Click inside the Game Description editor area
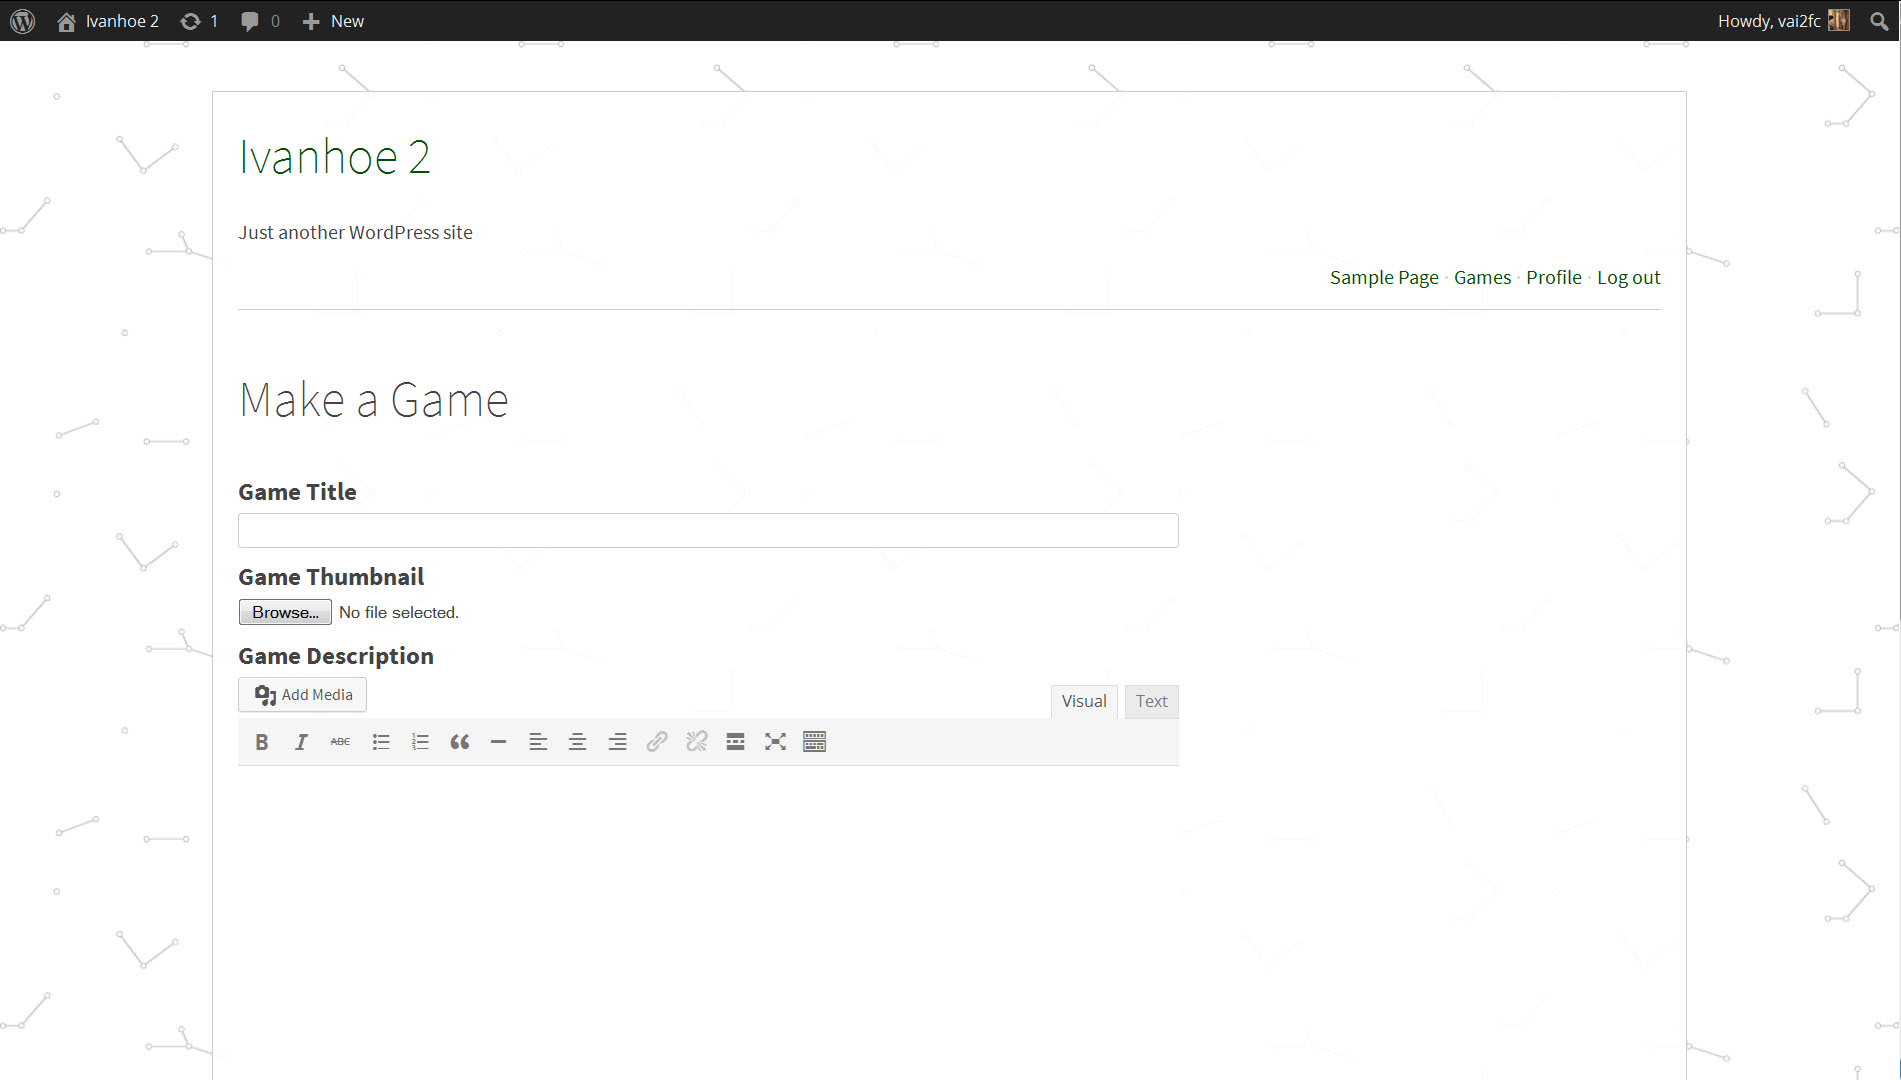Image resolution: width=1901 pixels, height=1080 pixels. coord(708,920)
